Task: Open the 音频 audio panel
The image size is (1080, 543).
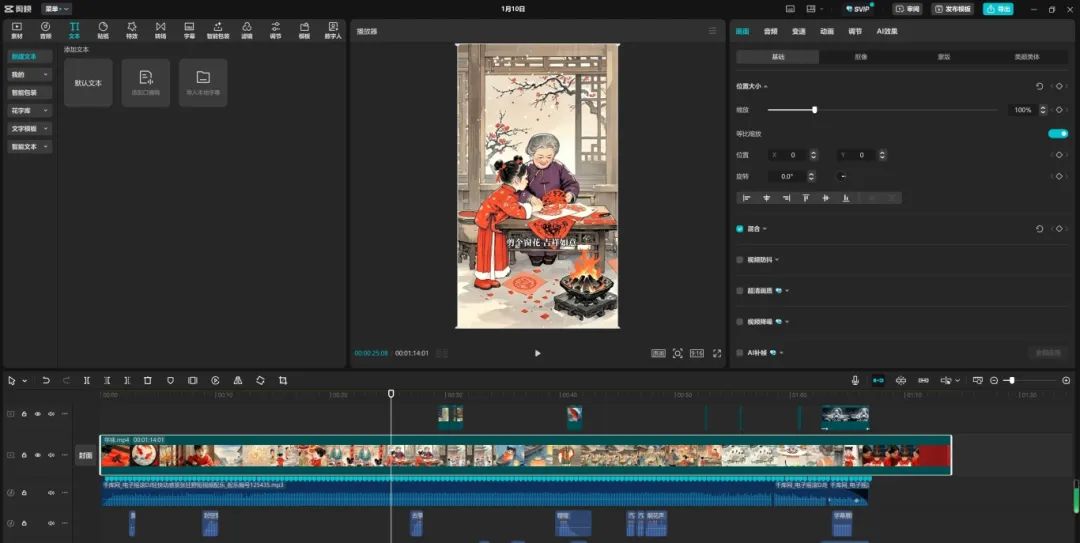Action: [x=45, y=30]
